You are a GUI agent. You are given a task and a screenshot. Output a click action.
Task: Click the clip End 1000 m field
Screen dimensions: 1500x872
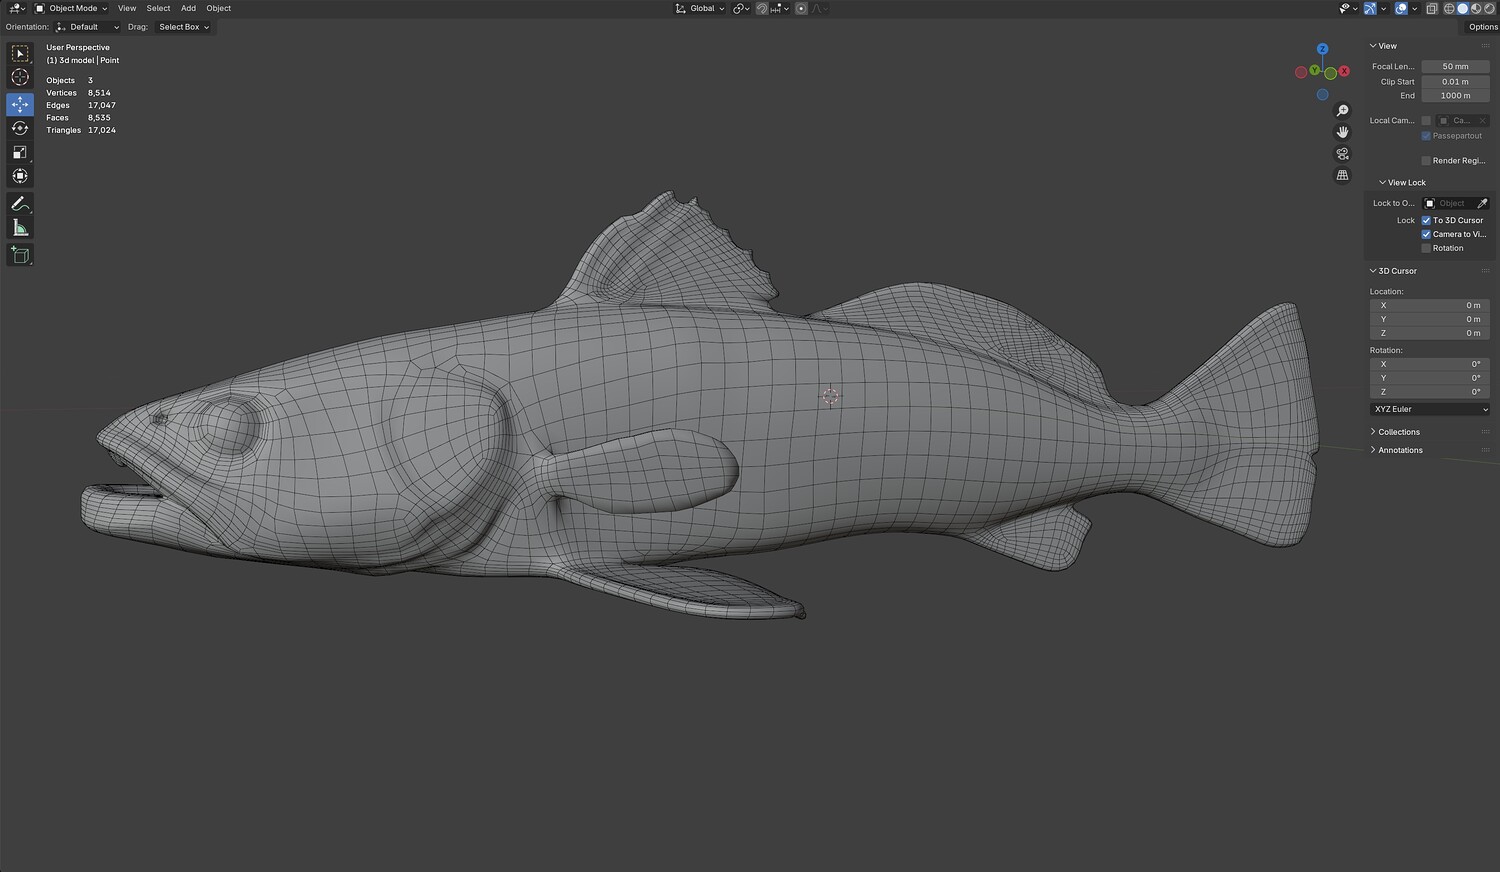[1456, 96]
